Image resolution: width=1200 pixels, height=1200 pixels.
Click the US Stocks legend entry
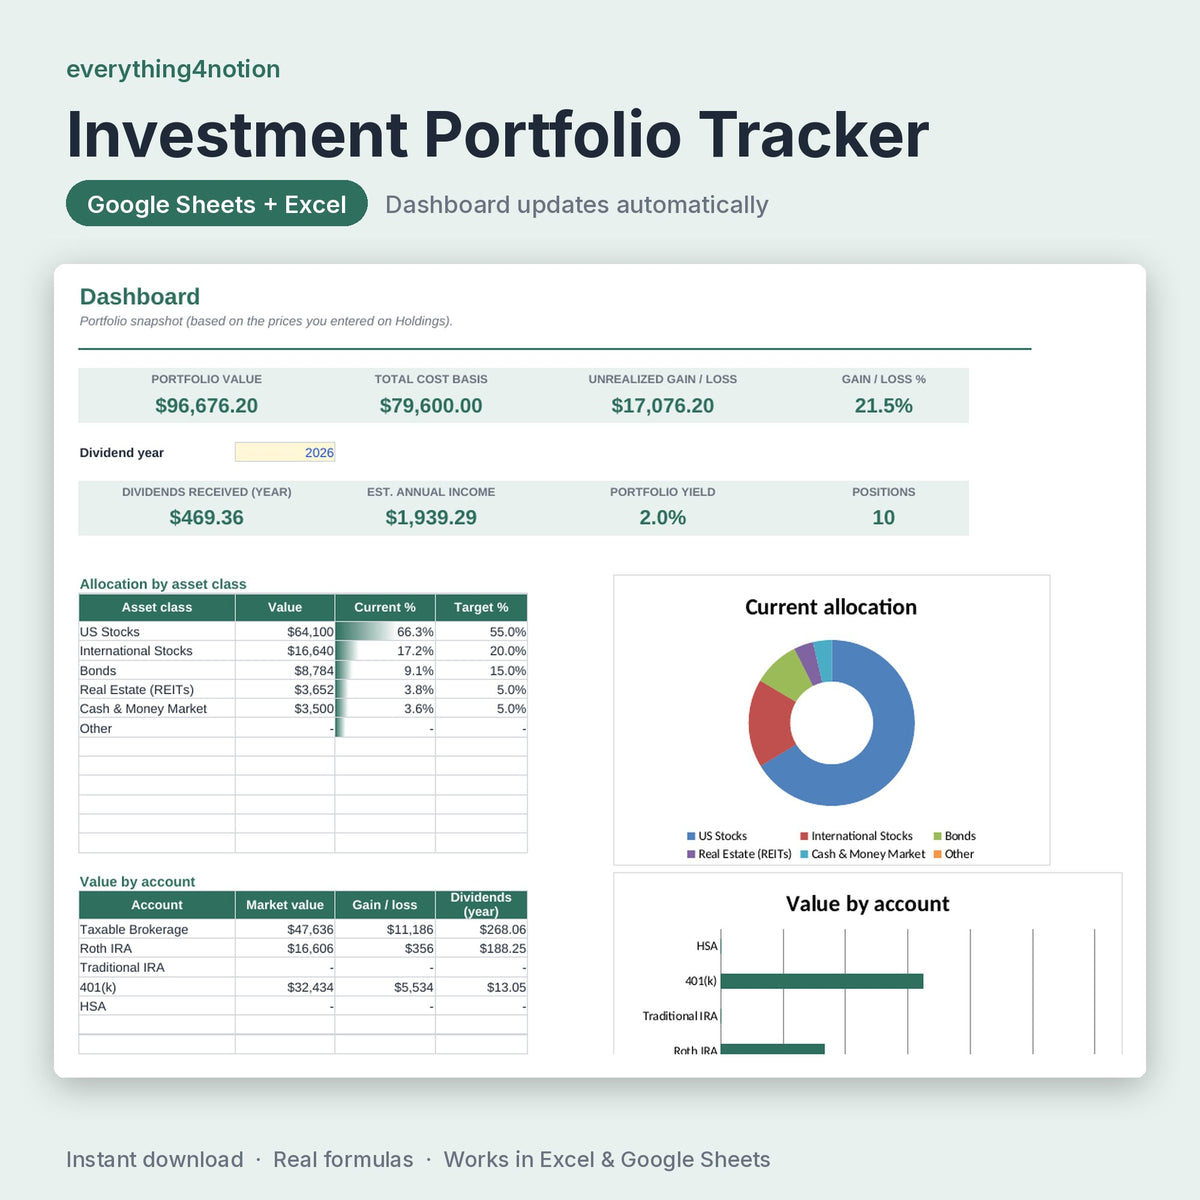[x=717, y=836]
